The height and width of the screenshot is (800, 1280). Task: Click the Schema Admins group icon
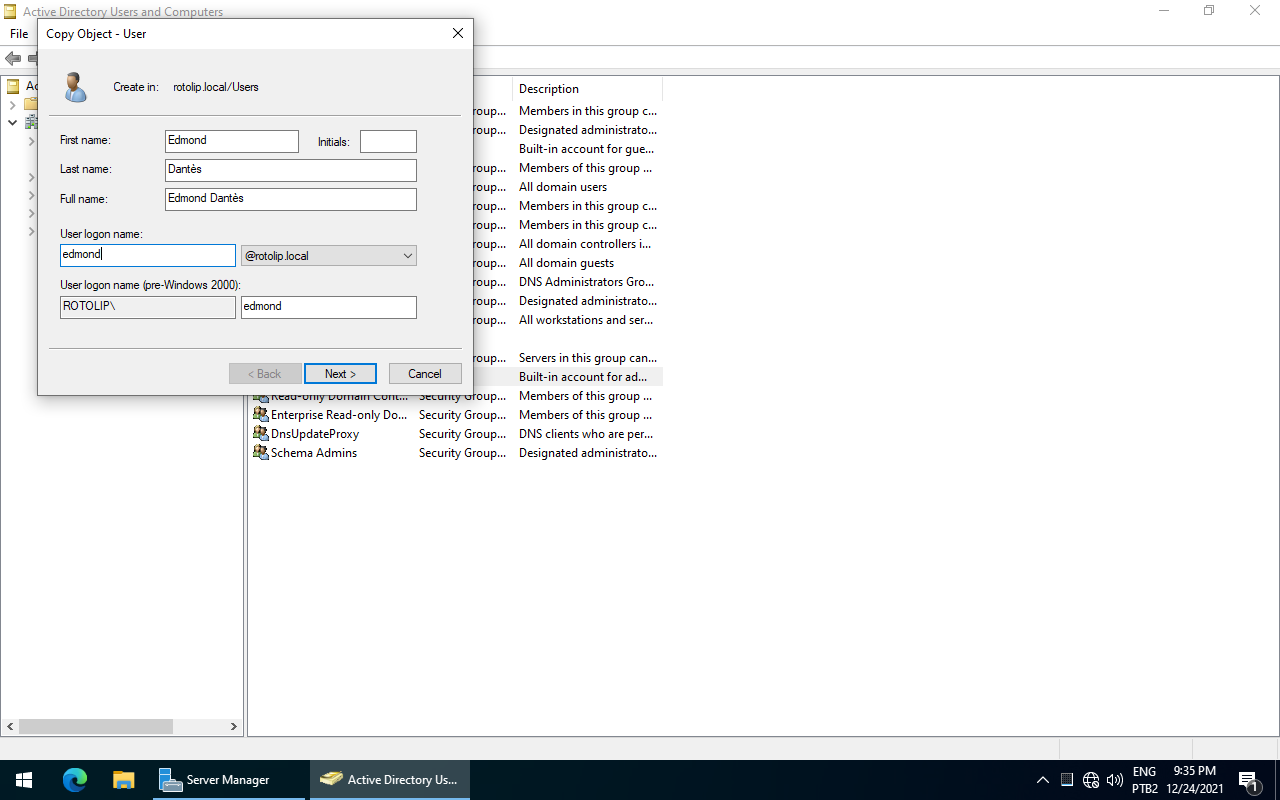click(x=260, y=453)
